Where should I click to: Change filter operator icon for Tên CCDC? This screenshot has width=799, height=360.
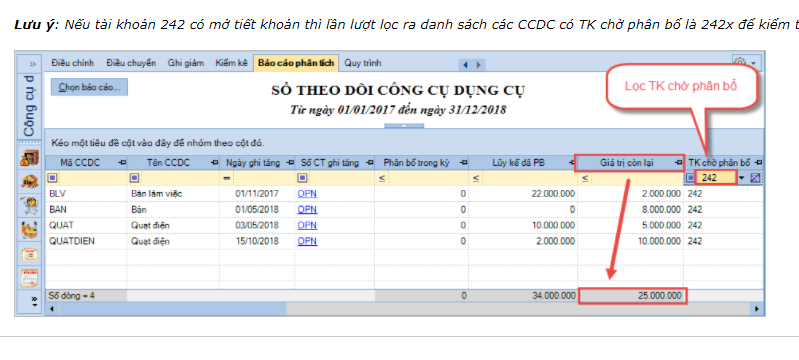pyautogui.click(x=135, y=178)
